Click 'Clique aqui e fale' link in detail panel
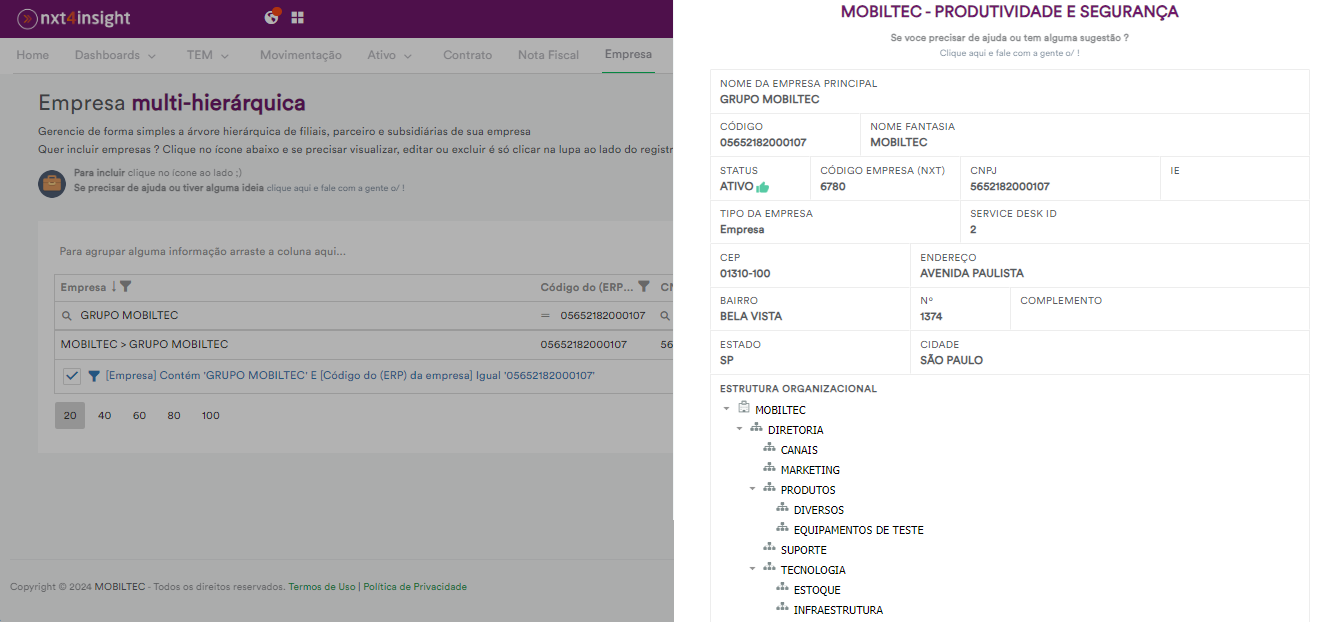The height and width of the screenshot is (622, 1335). [x=1009, y=52]
